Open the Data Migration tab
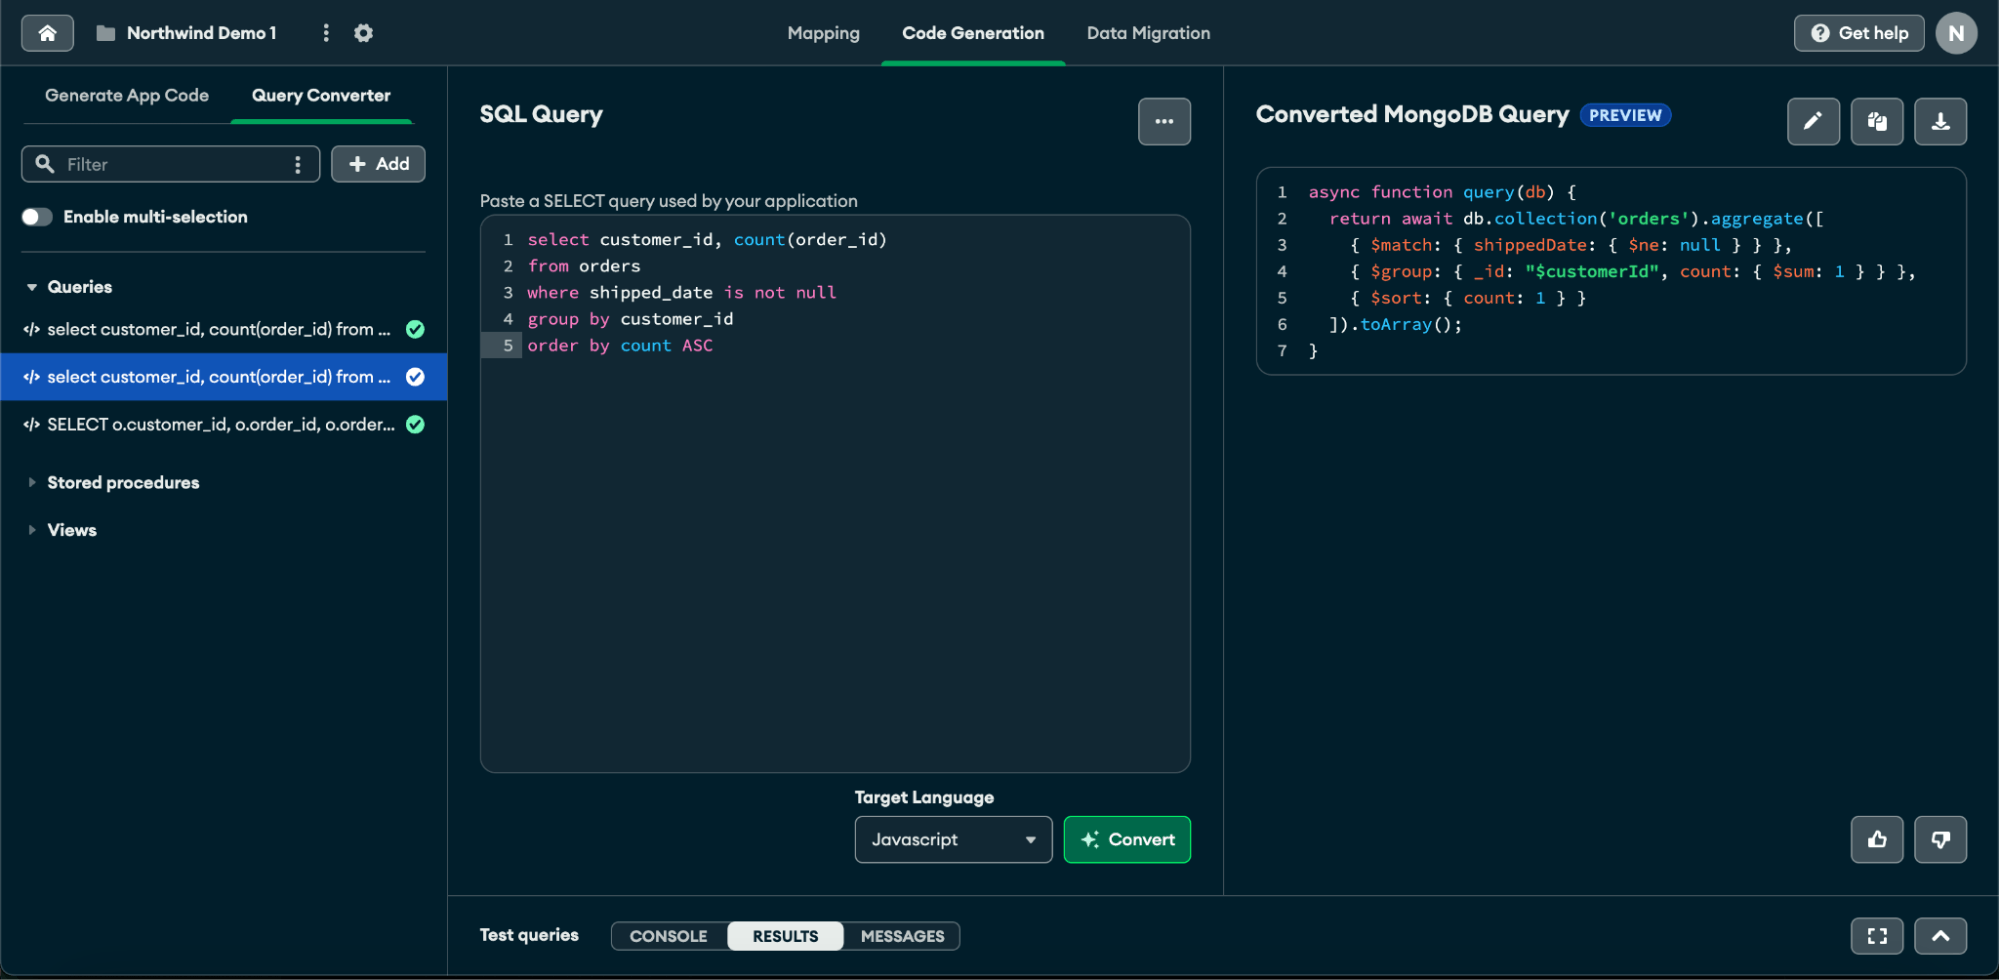The width and height of the screenshot is (1999, 980). pyautogui.click(x=1148, y=33)
